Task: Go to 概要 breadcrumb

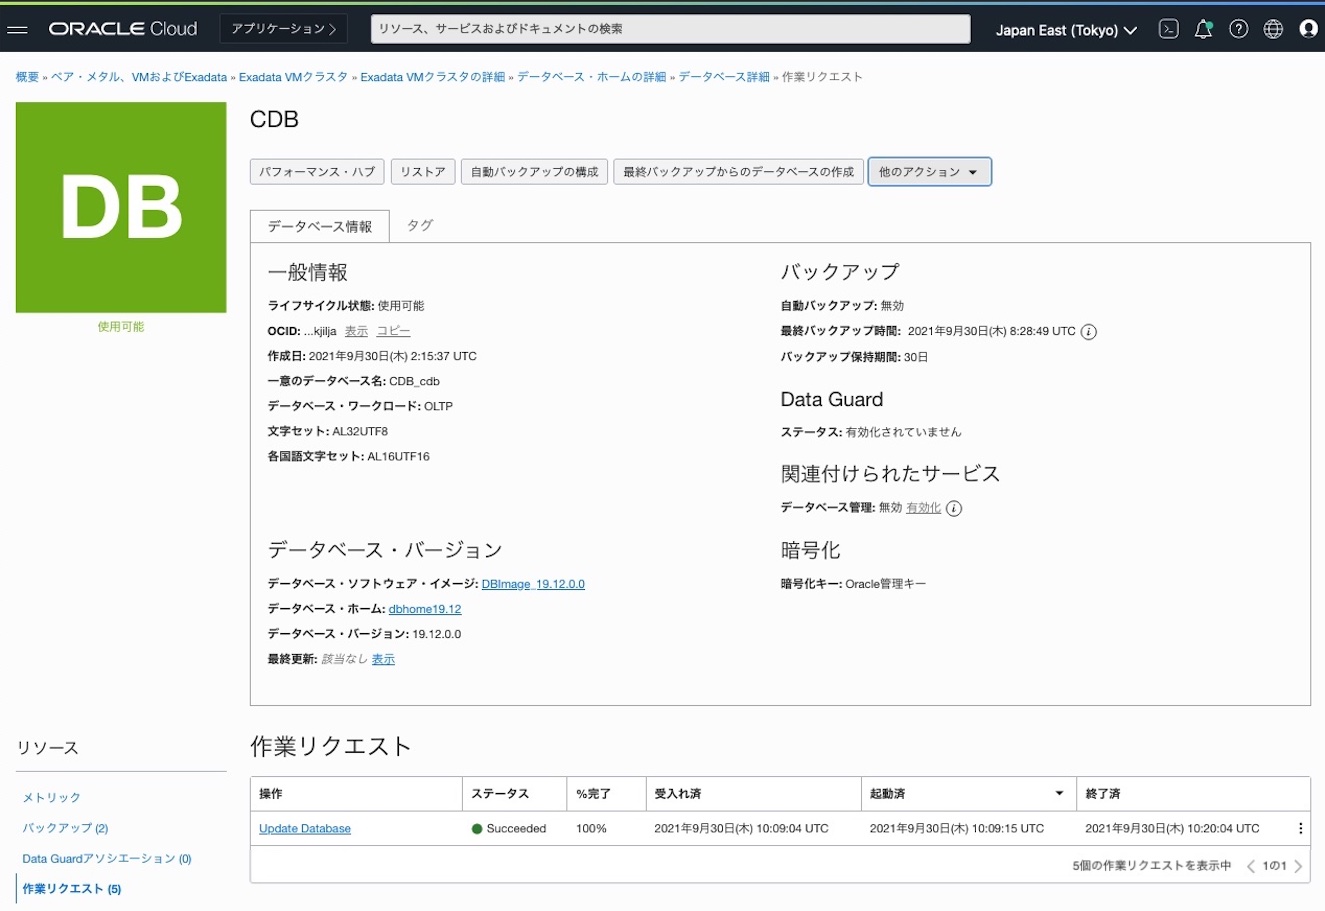Action: [x=27, y=77]
